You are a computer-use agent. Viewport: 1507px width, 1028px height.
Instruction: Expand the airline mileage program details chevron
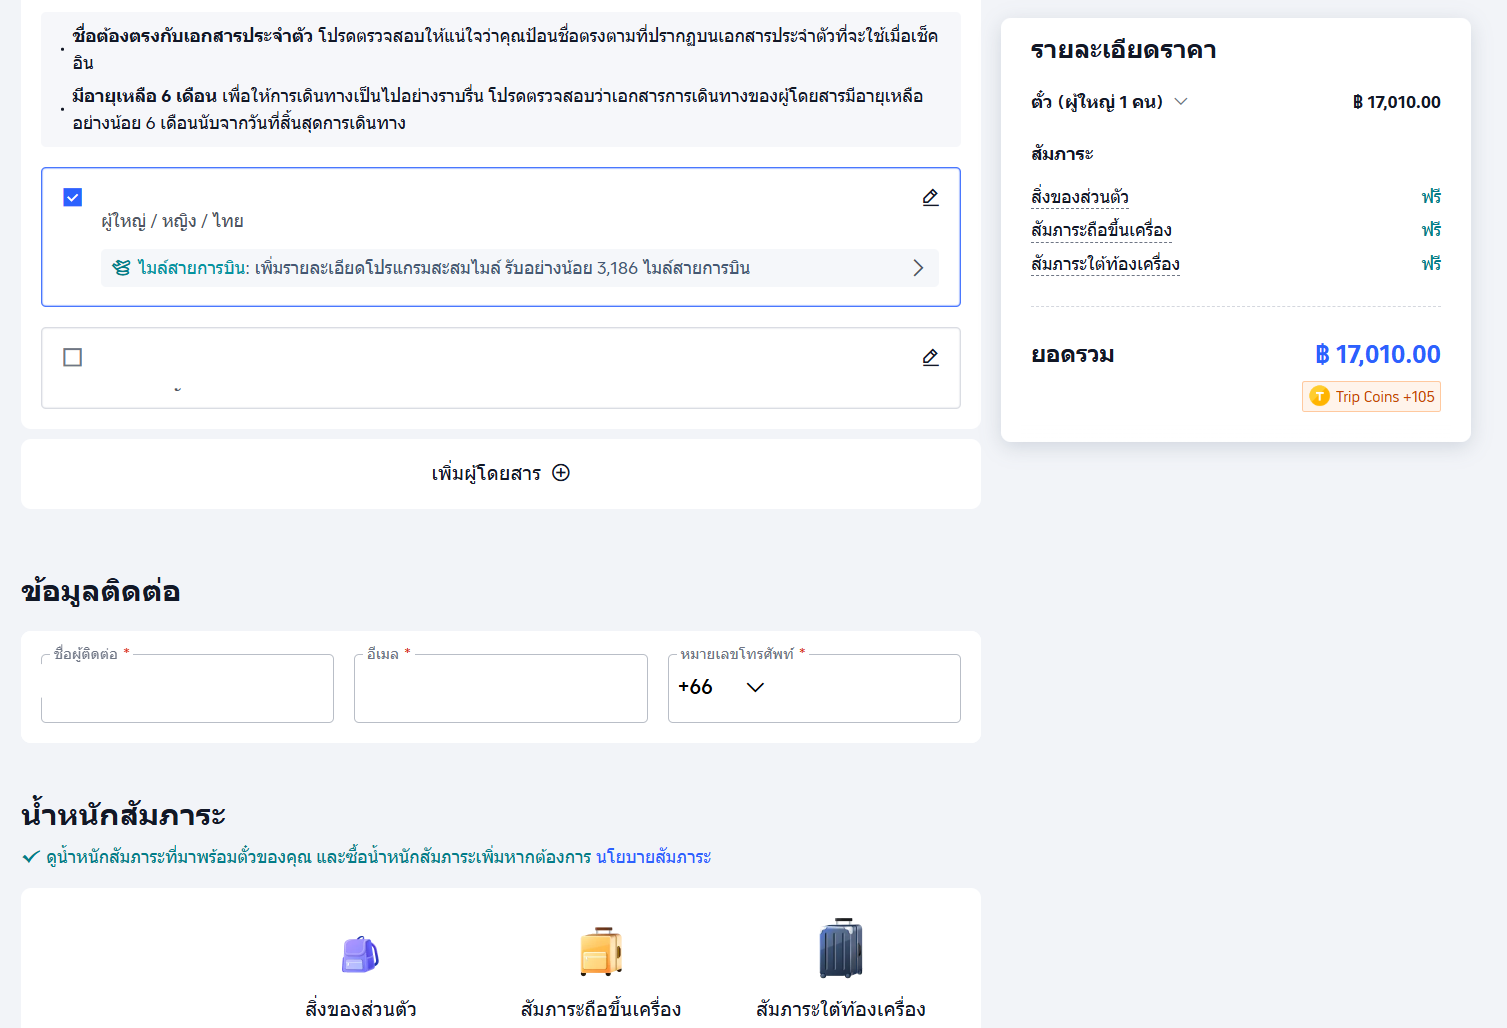[x=917, y=267]
